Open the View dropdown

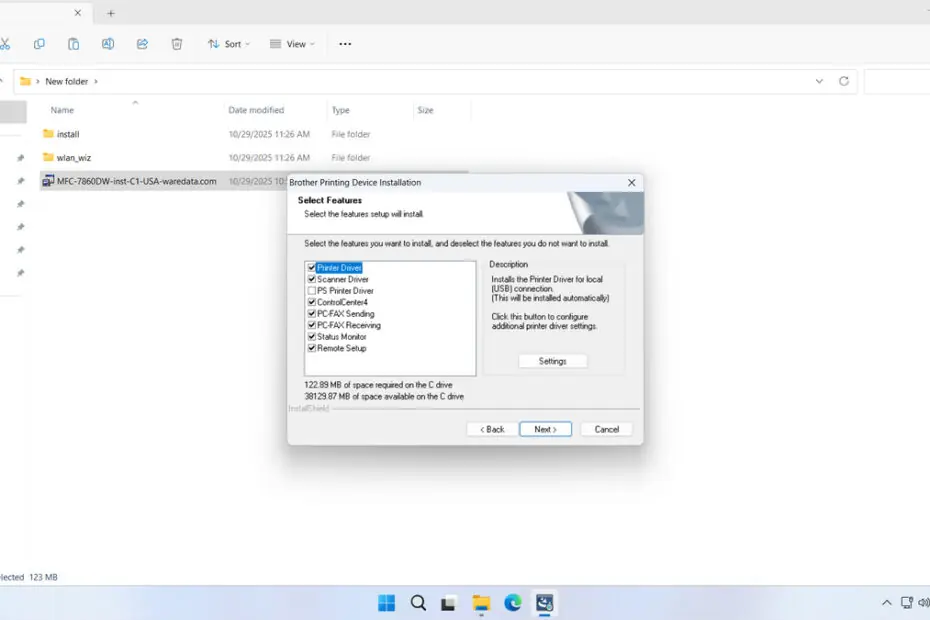point(290,44)
